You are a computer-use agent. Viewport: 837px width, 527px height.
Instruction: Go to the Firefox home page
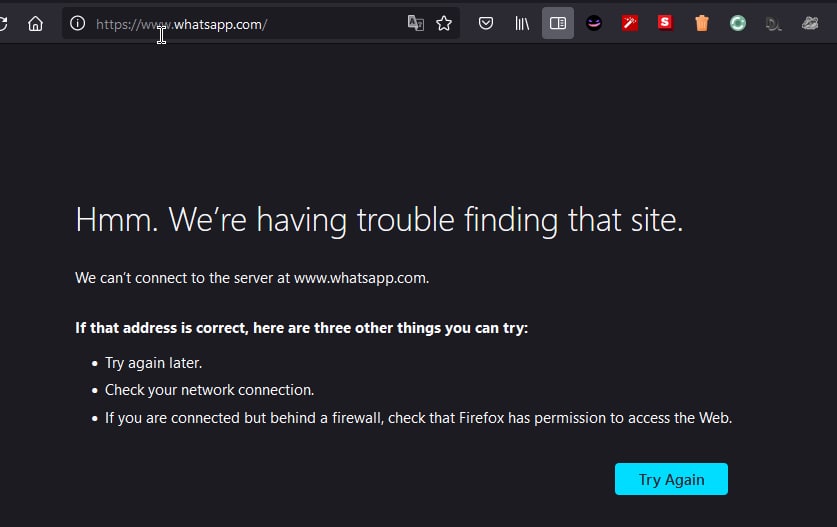click(x=35, y=23)
